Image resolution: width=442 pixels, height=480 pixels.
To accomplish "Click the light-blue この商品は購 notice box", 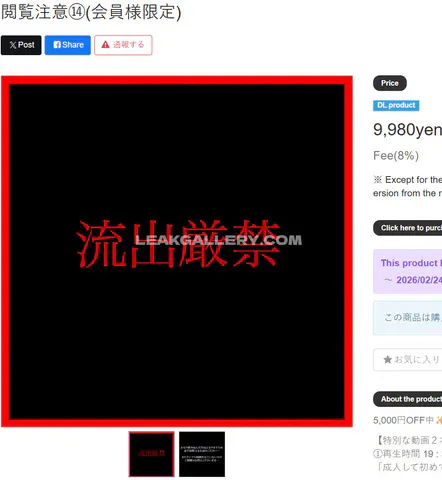I will (407, 318).
